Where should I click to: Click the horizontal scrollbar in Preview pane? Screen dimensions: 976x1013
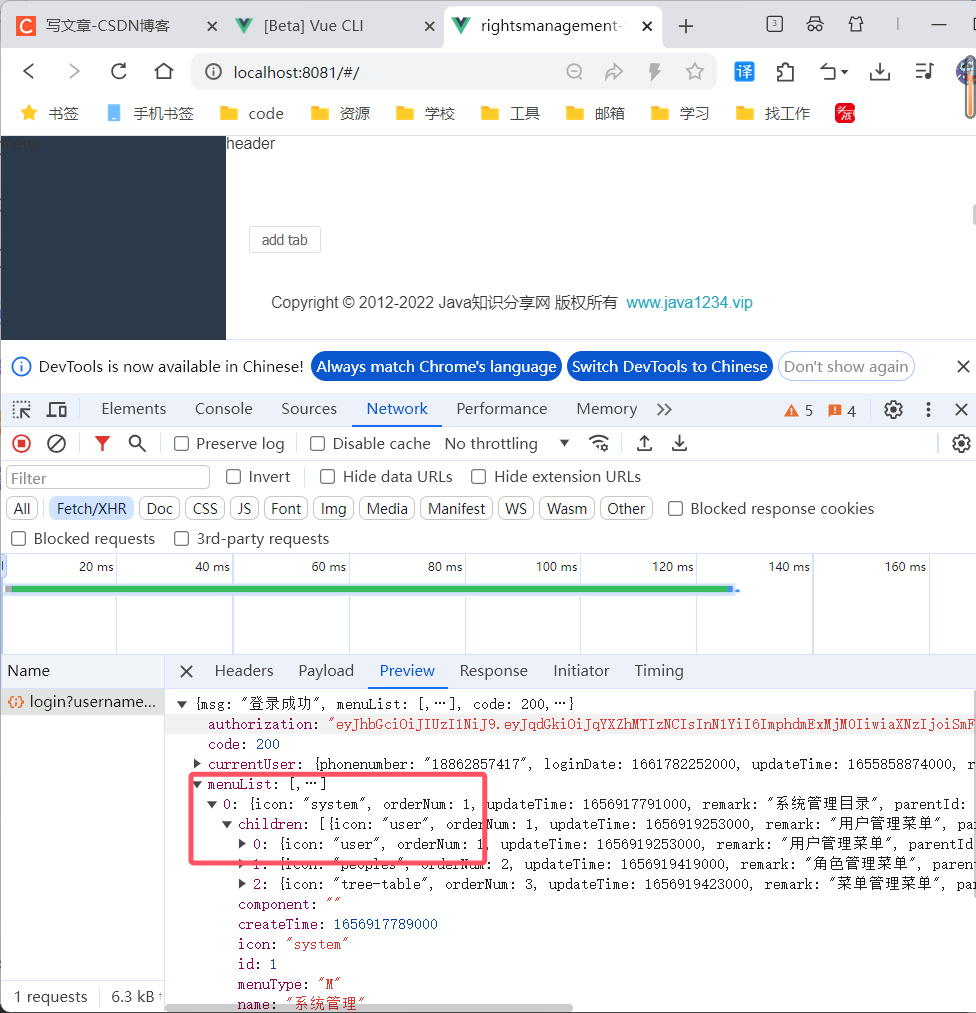tap(369, 1008)
